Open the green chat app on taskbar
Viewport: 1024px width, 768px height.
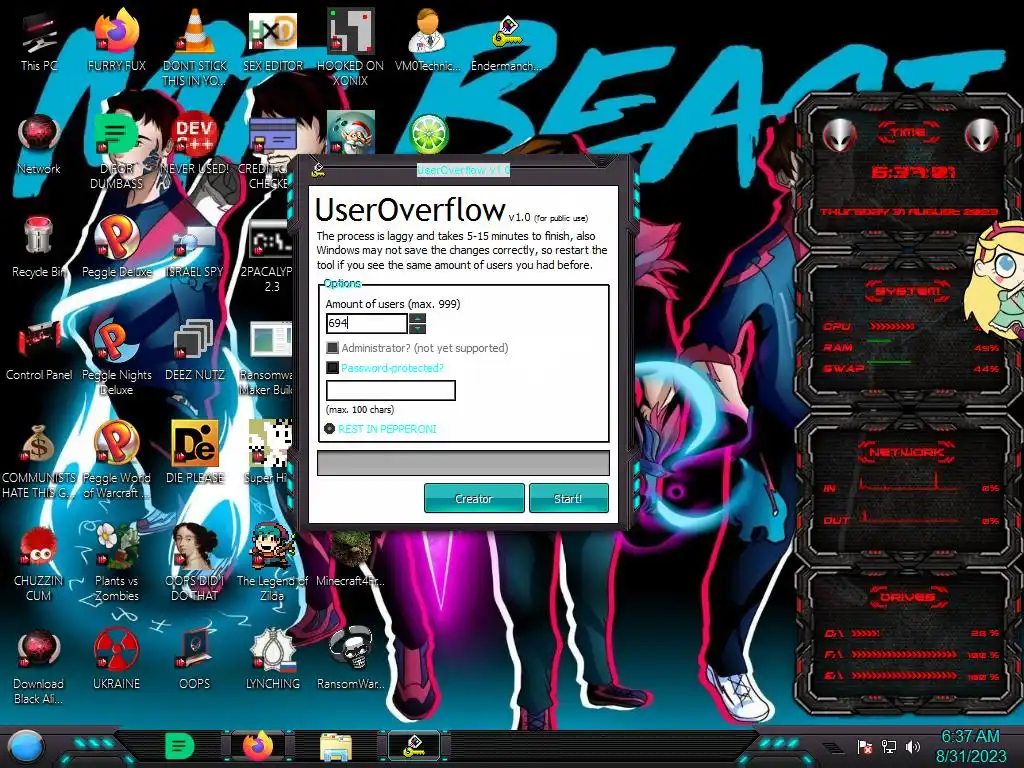pos(179,746)
